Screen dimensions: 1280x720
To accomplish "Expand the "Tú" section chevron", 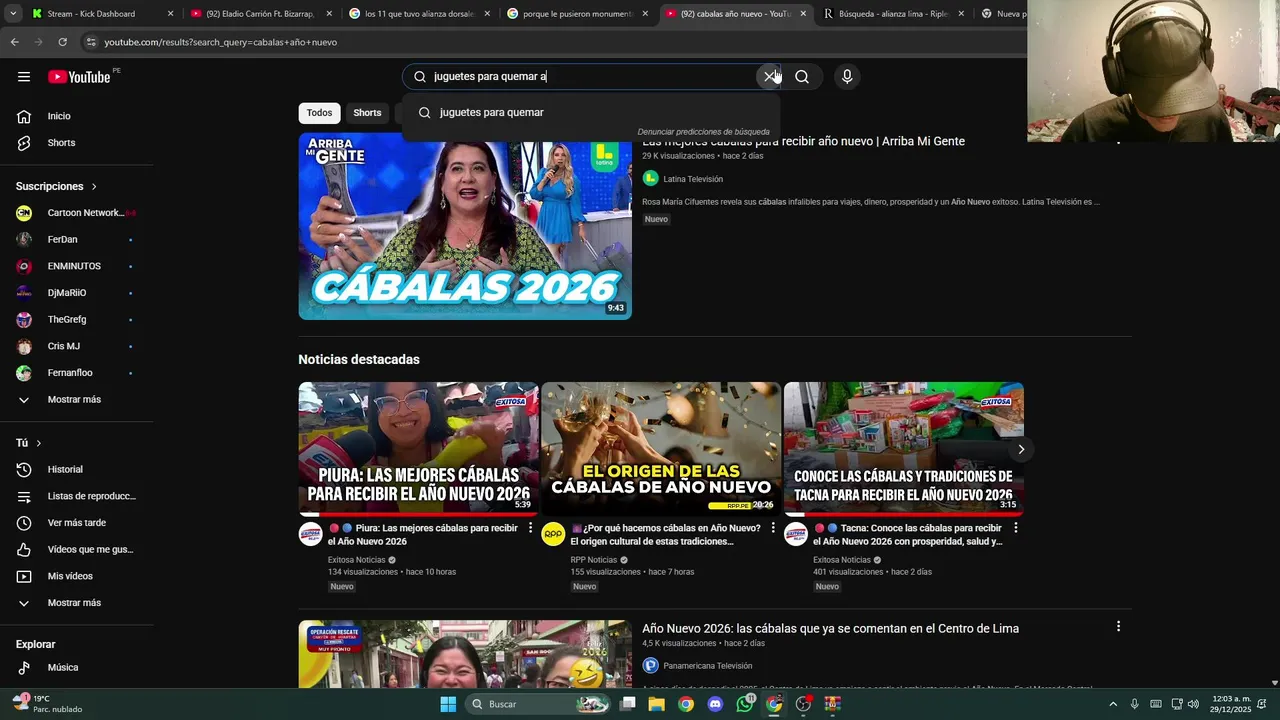I will pyautogui.click(x=39, y=443).
